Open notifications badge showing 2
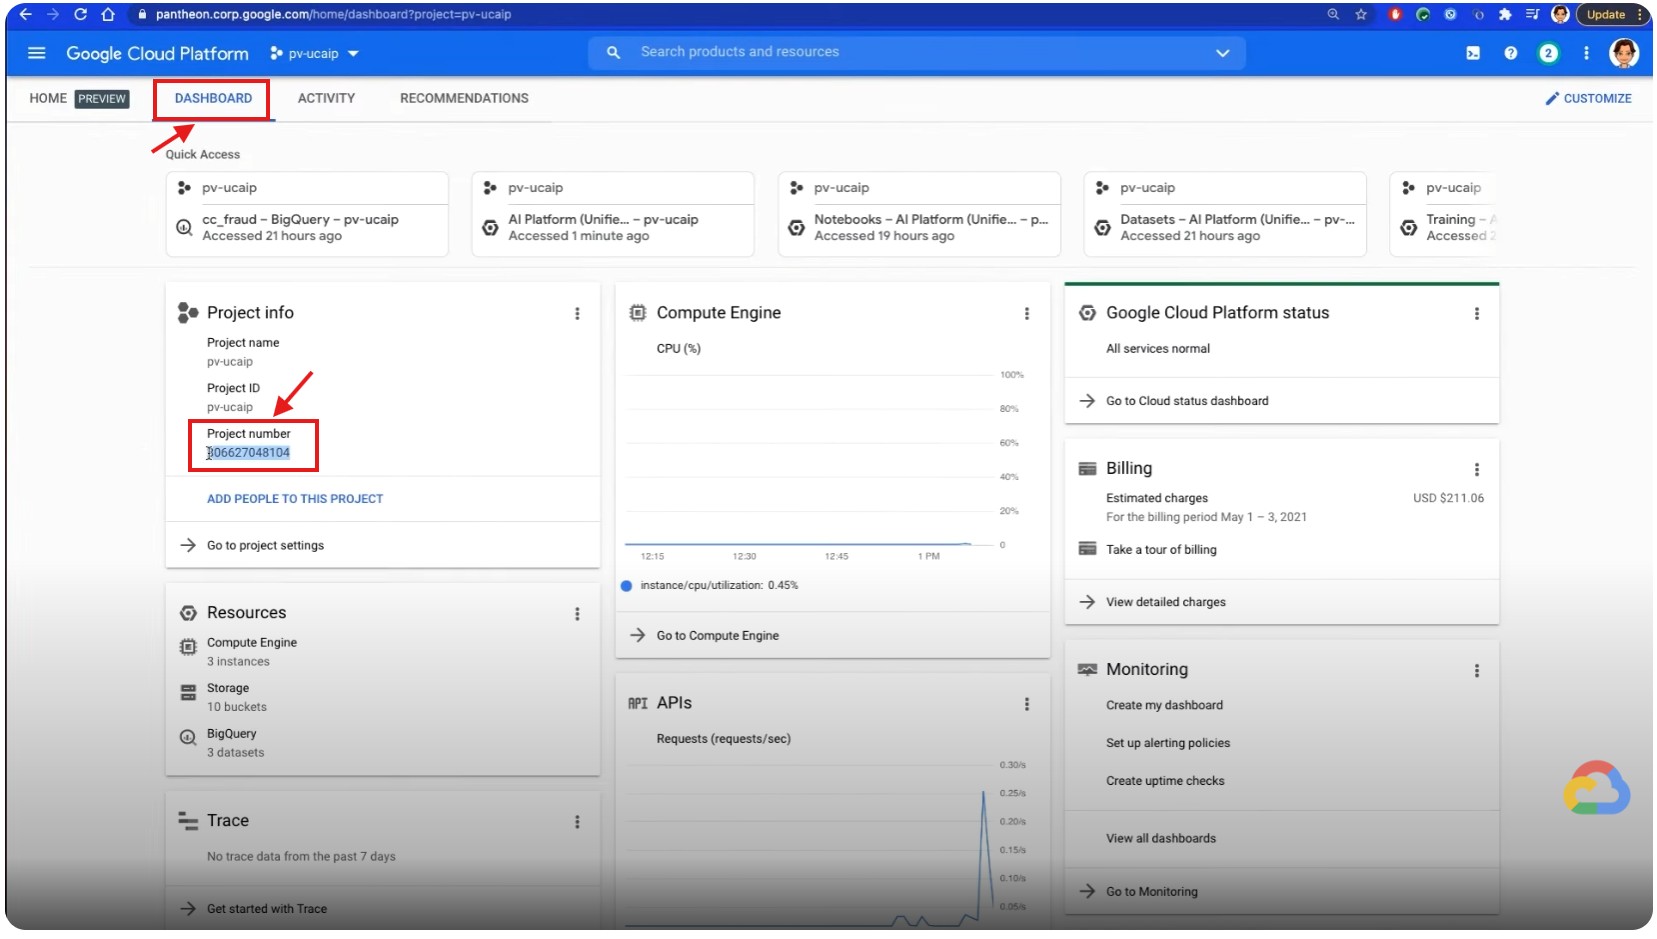The width and height of the screenshot is (1657, 939). click(1548, 53)
